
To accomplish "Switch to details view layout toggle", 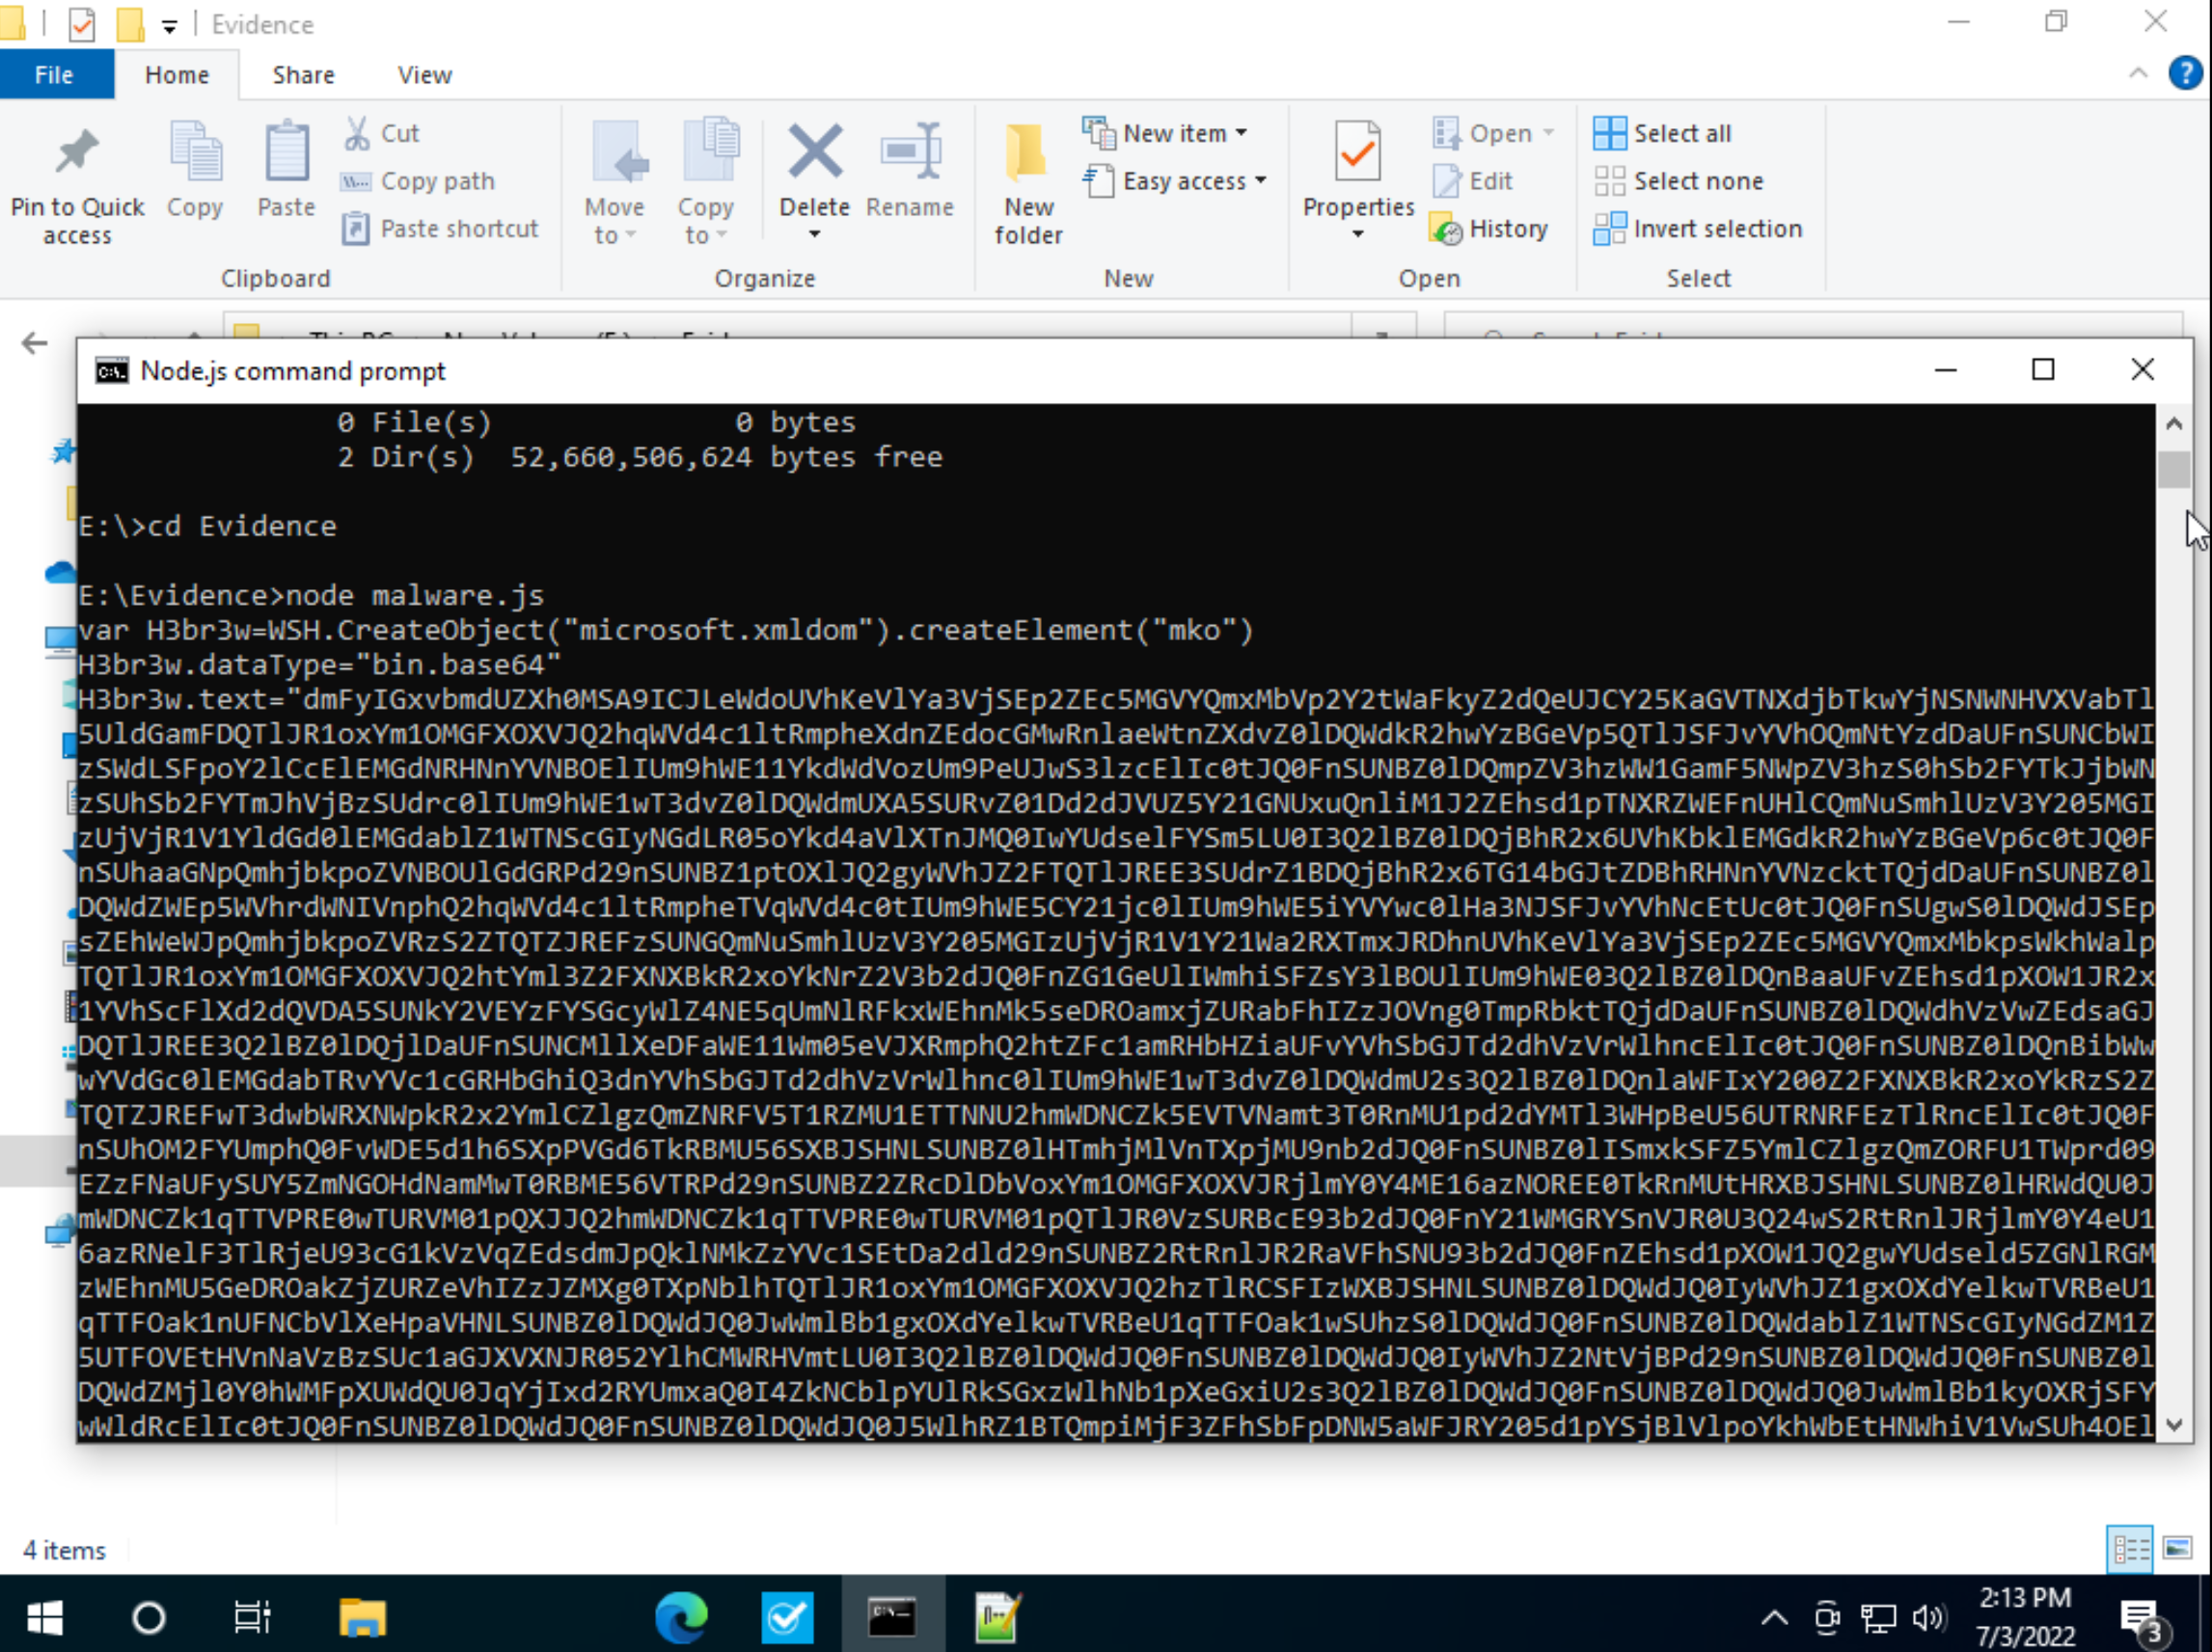I will pos(2129,1549).
